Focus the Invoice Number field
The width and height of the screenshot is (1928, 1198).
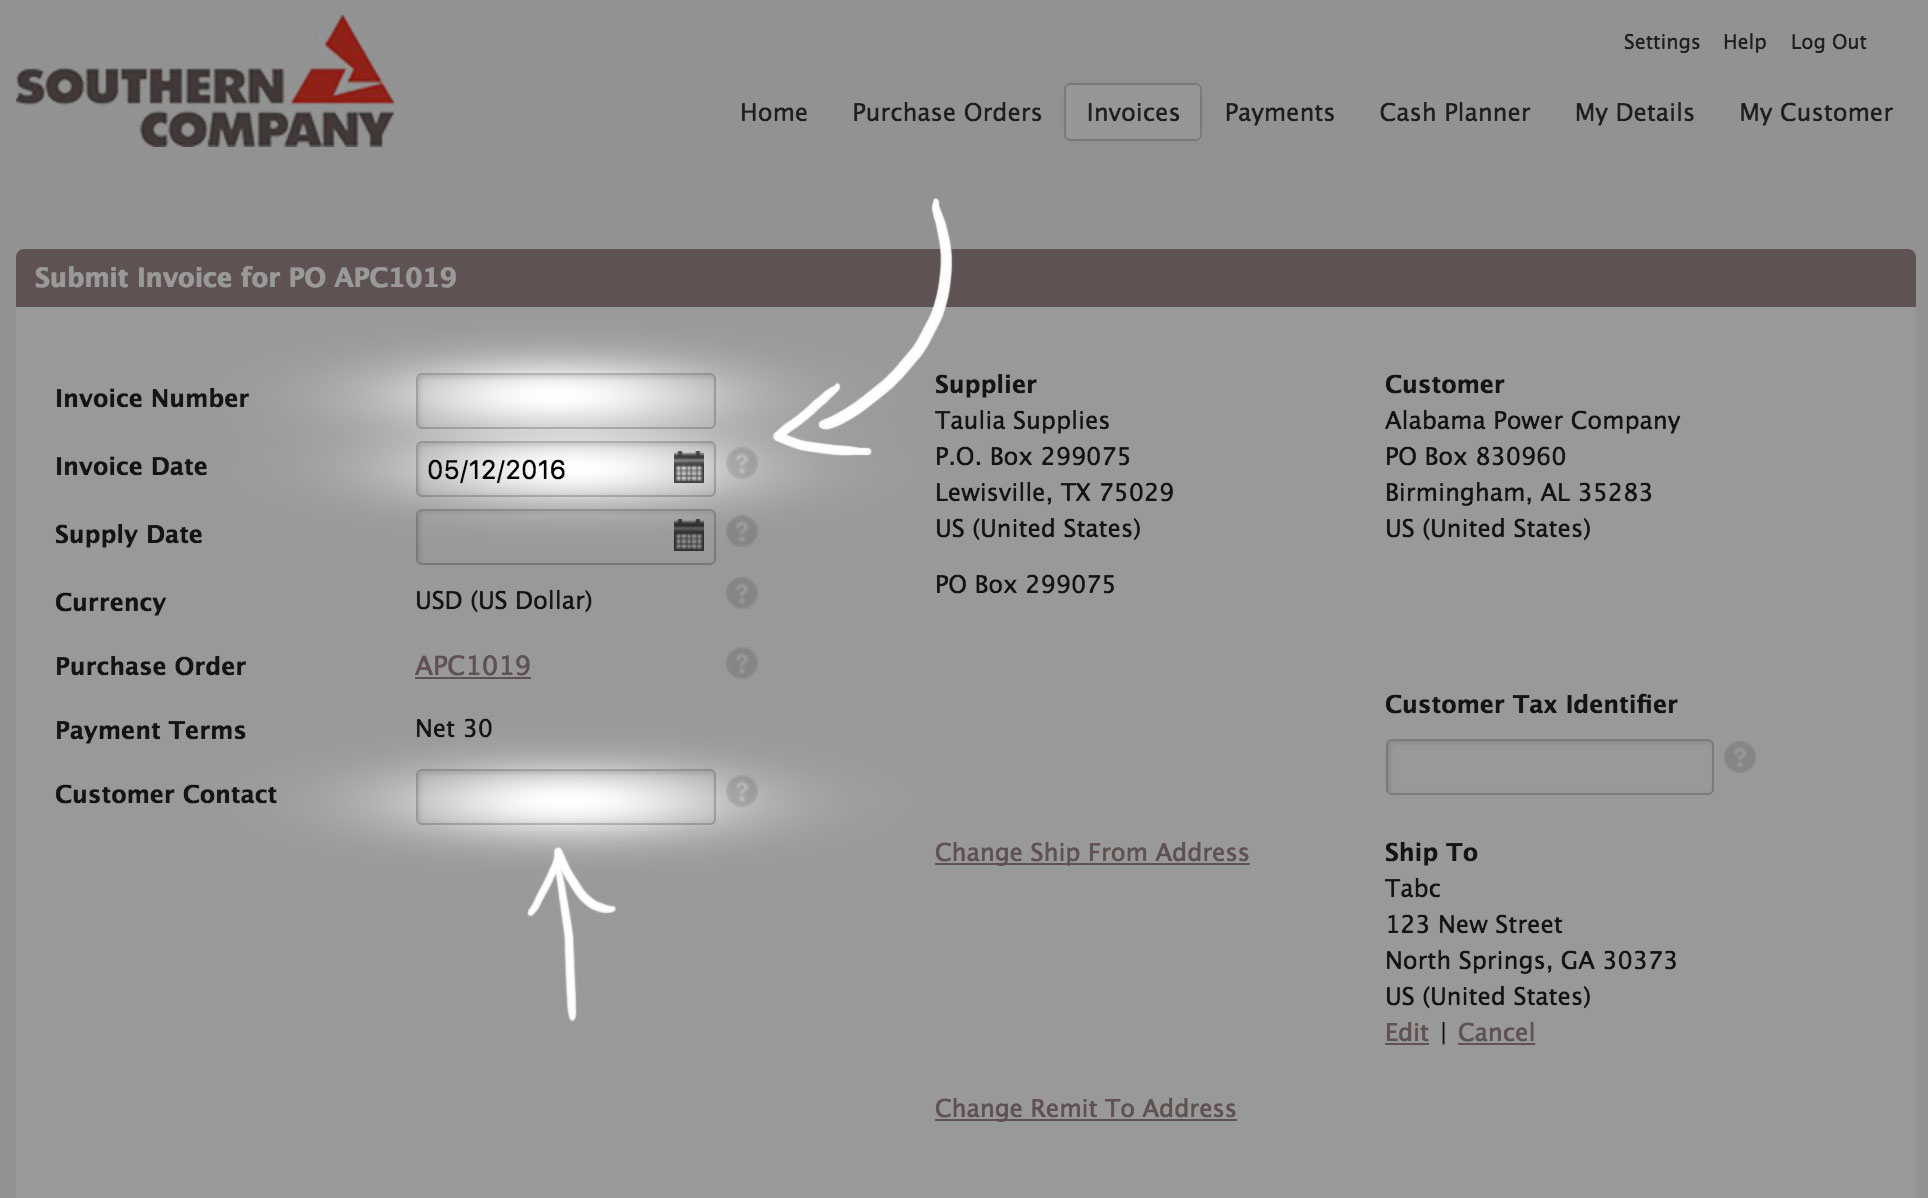566,401
